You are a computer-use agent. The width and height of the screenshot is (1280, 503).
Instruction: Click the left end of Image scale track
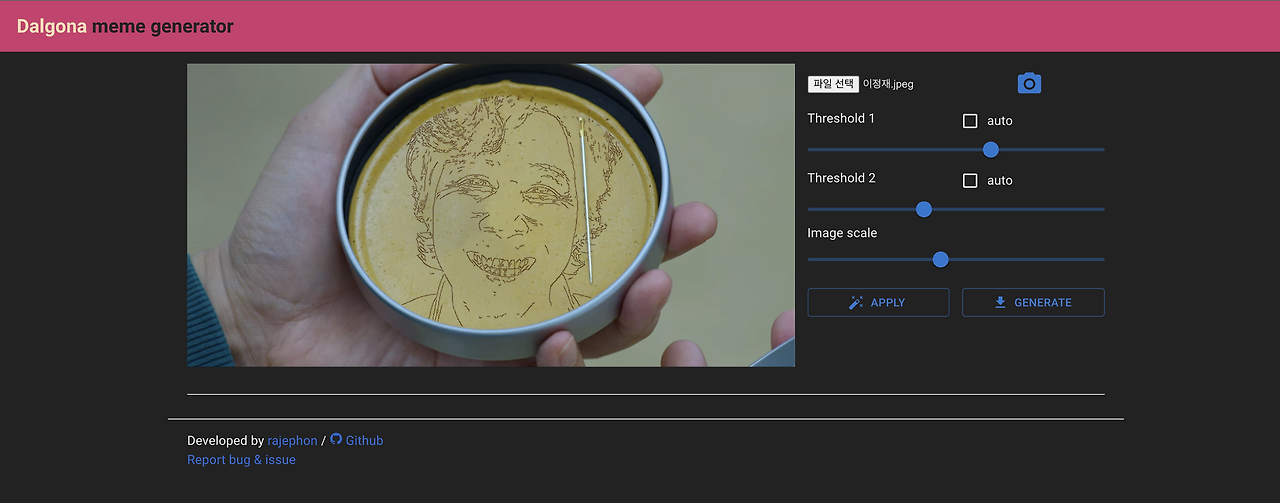[810, 259]
